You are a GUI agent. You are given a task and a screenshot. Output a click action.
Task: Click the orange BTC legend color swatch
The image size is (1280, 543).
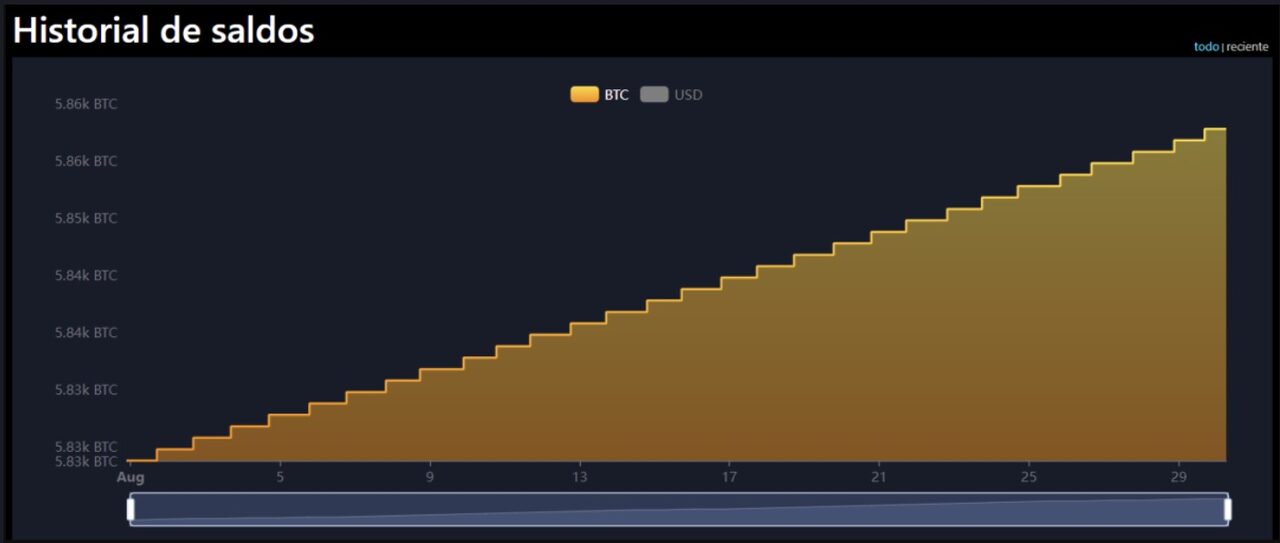click(584, 95)
